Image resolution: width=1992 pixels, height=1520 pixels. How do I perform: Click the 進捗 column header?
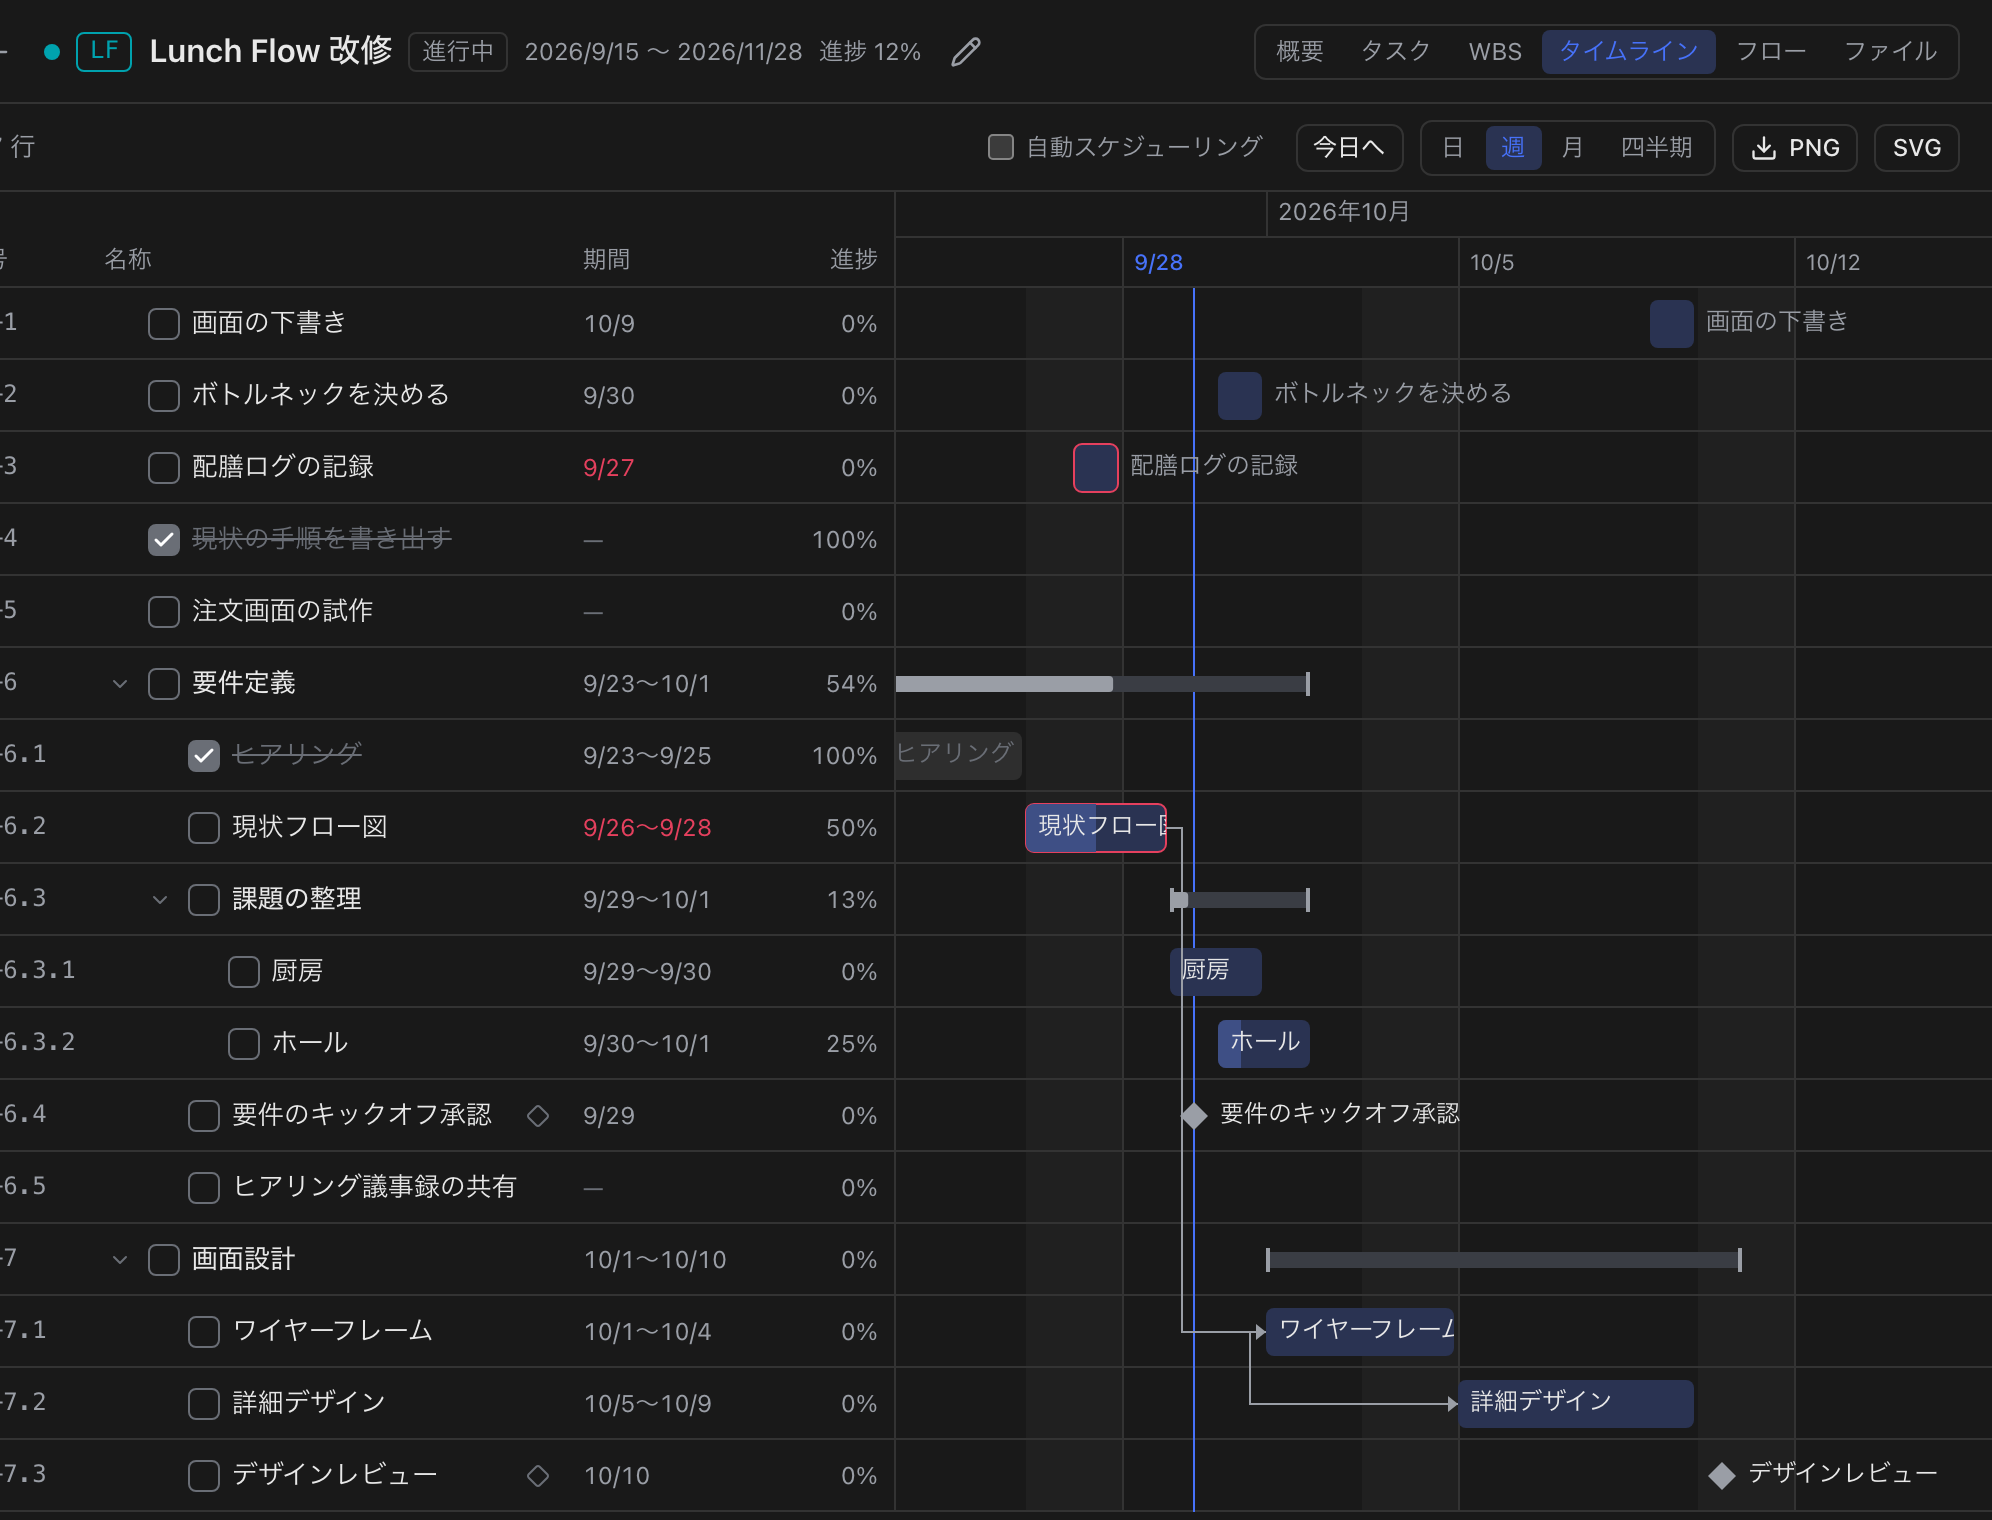[854, 260]
